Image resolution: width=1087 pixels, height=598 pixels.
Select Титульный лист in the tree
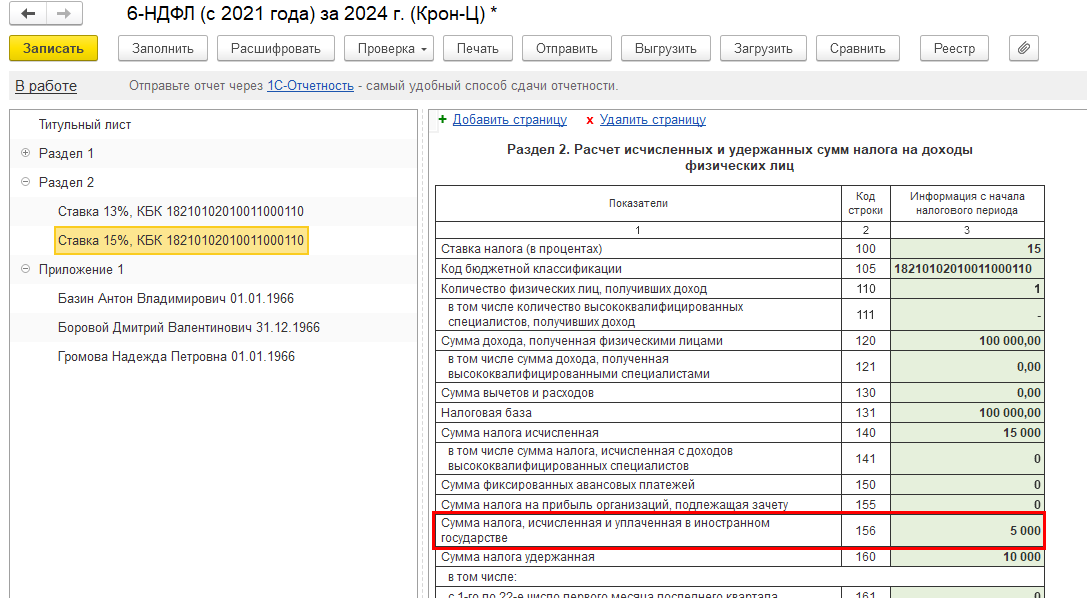(x=85, y=125)
